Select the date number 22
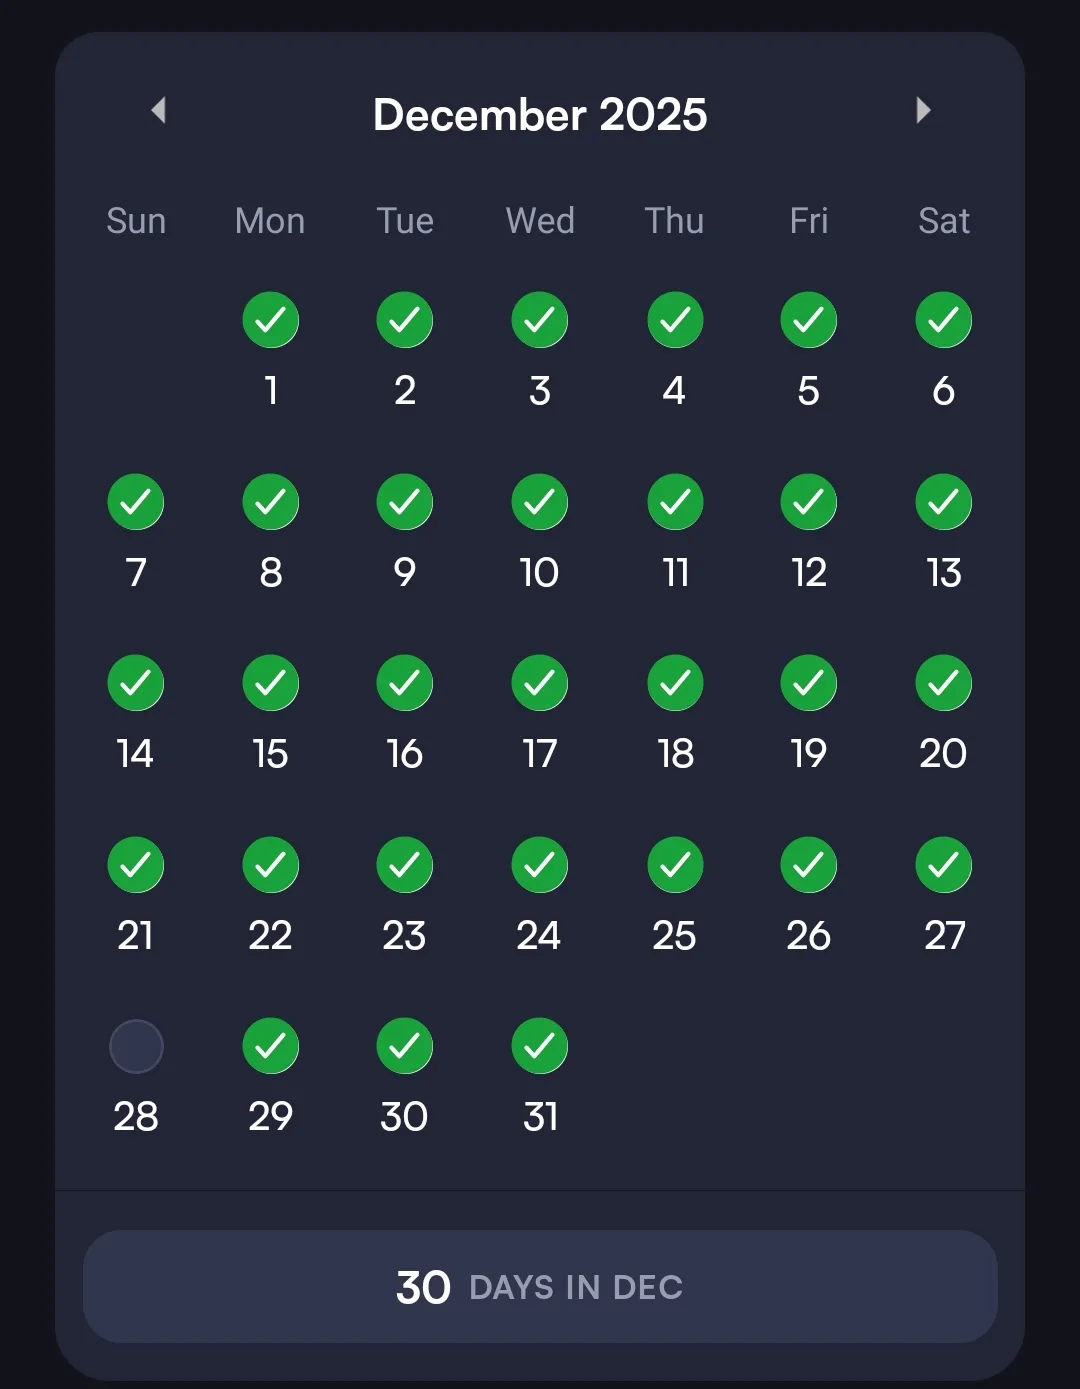Image resolution: width=1080 pixels, height=1389 pixels. (x=270, y=936)
